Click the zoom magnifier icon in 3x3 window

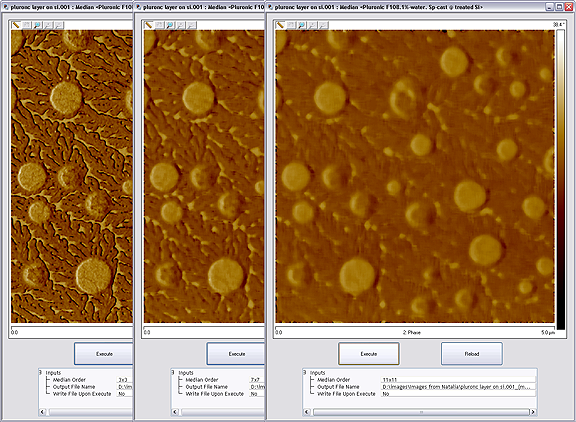[37, 25]
